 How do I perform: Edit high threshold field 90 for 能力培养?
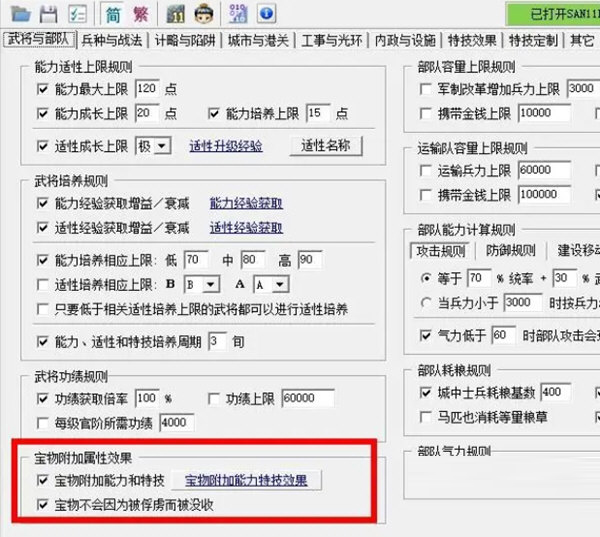tap(310, 260)
